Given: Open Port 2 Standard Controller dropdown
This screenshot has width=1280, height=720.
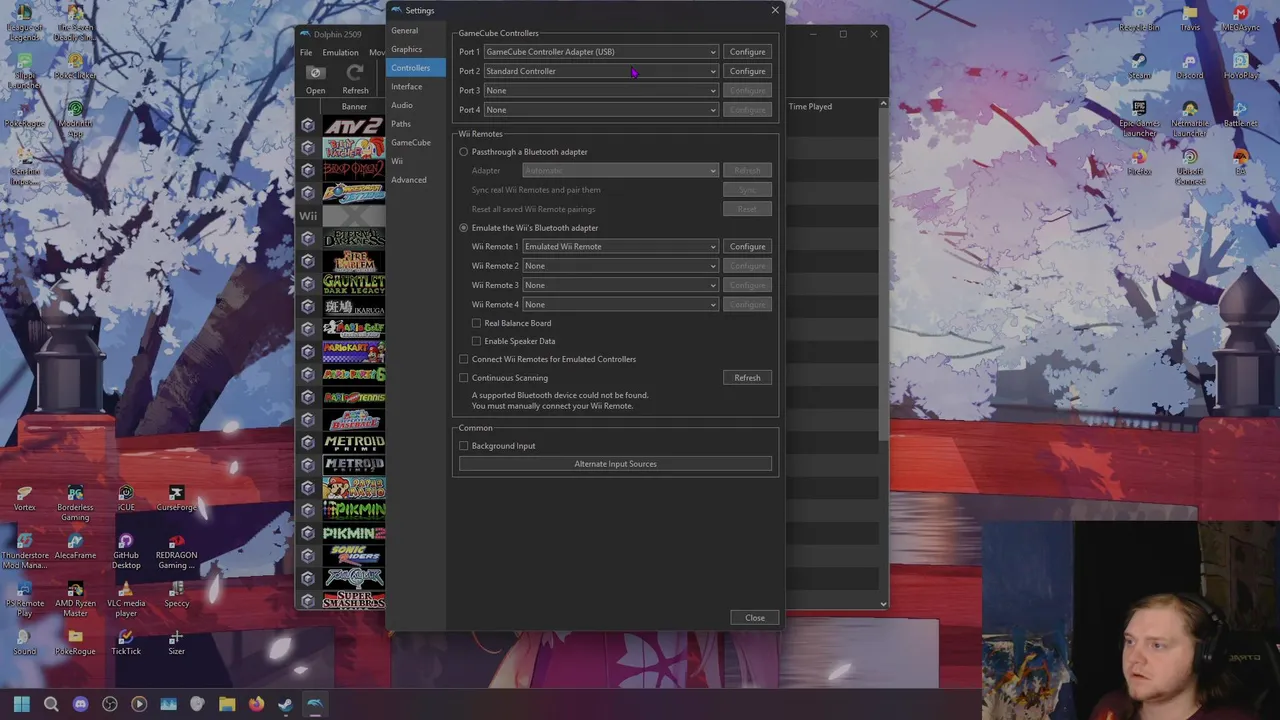Looking at the screenshot, I should coord(601,71).
